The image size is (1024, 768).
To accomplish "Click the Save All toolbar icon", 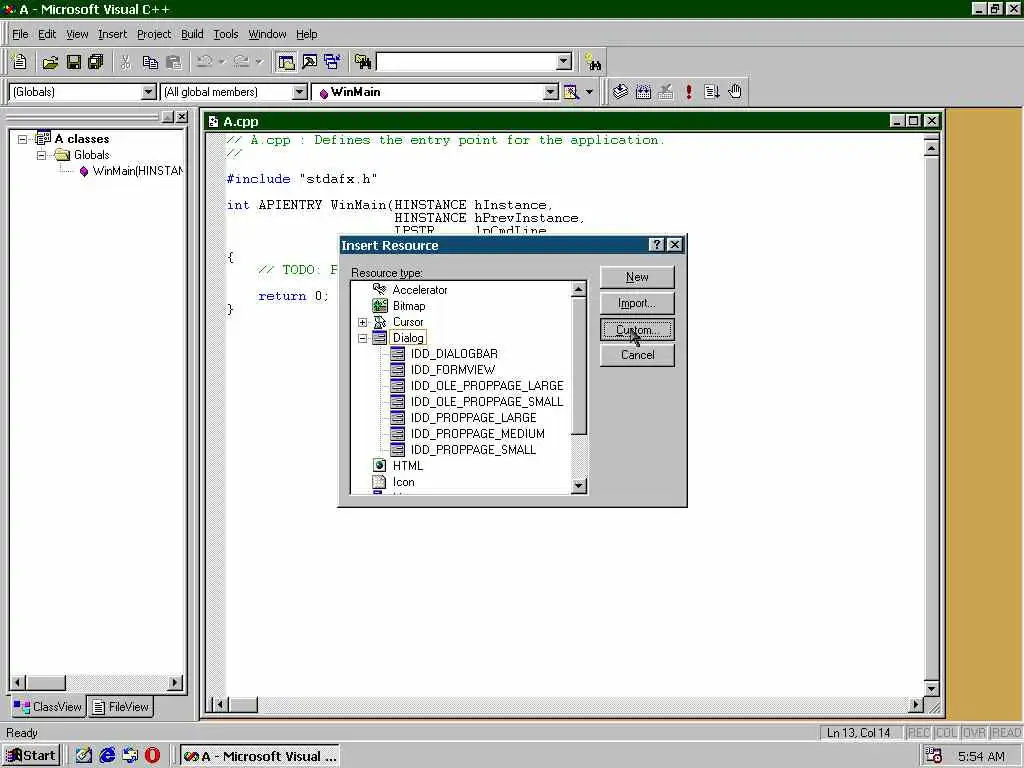I will (96, 62).
